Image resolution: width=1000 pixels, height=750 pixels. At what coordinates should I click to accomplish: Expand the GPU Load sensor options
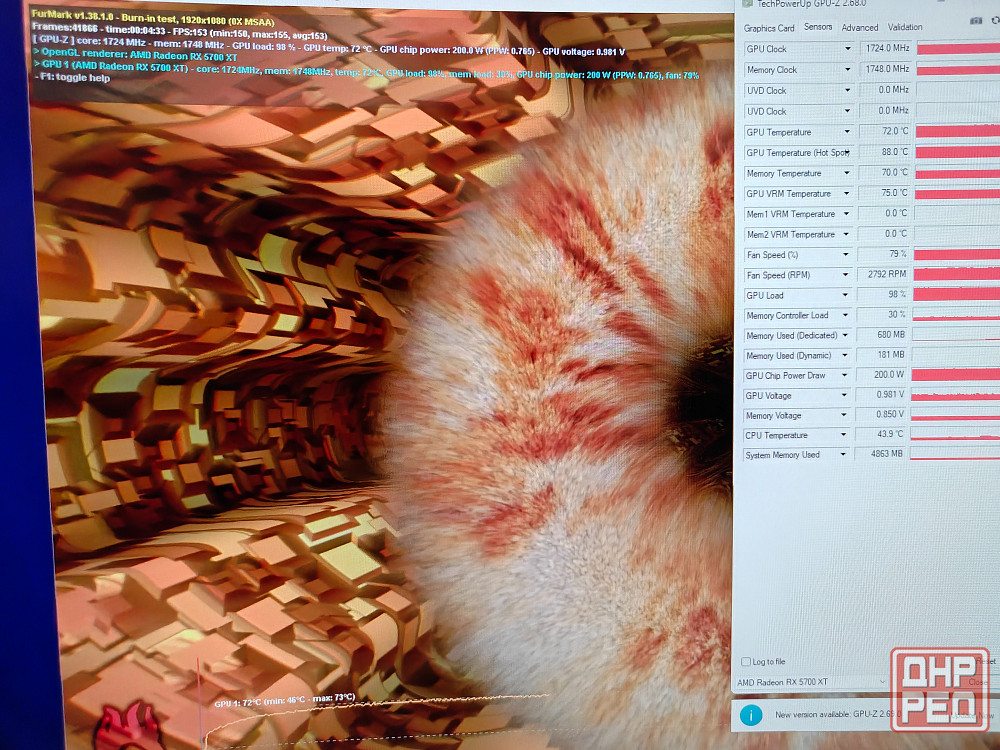tap(848, 295)
